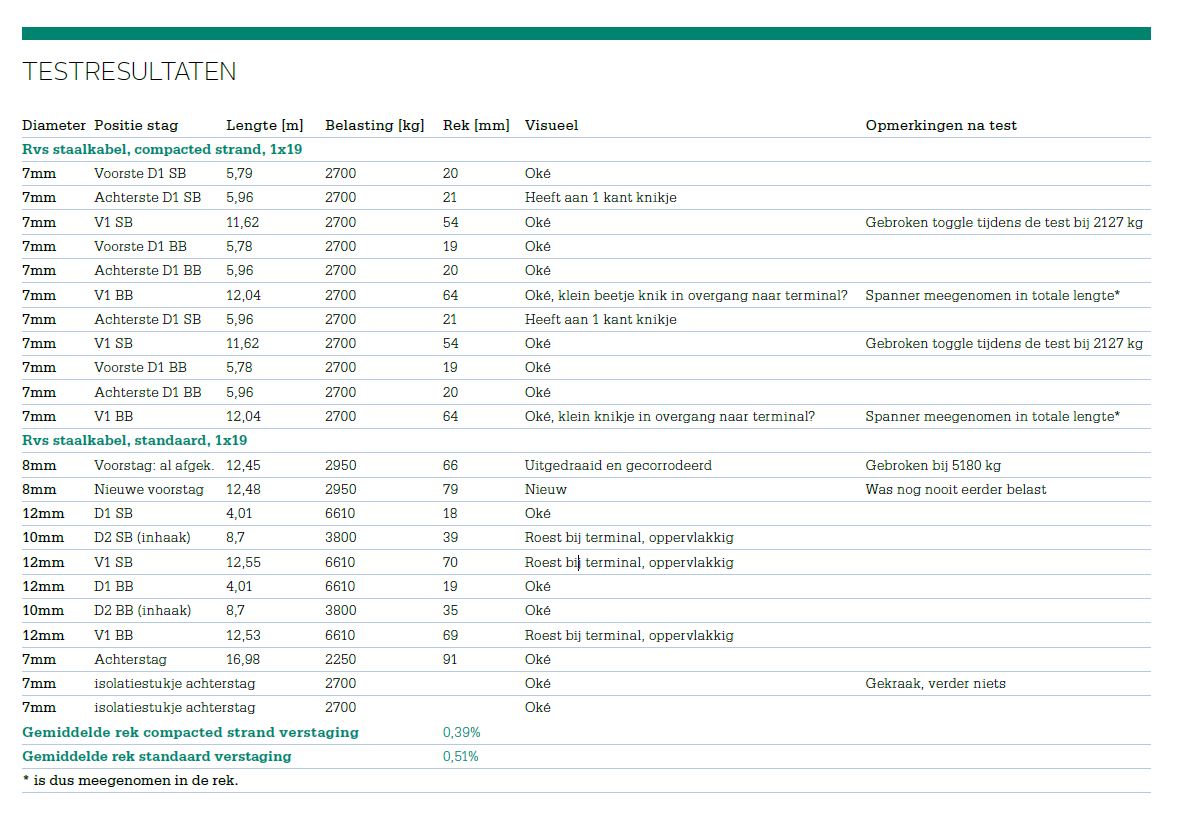Image resolution: width=1182 pixels, height=823 pixels.
Task: Click the 'Uitgedraaid en gecorrodeerd' cell
Action: coord(618,466)
